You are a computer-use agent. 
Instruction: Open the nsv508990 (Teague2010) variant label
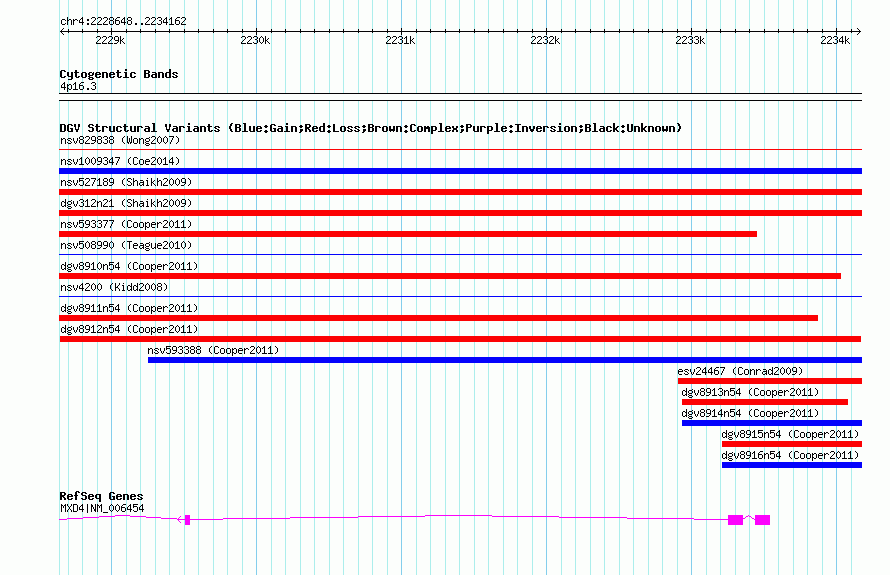(126, 245)
